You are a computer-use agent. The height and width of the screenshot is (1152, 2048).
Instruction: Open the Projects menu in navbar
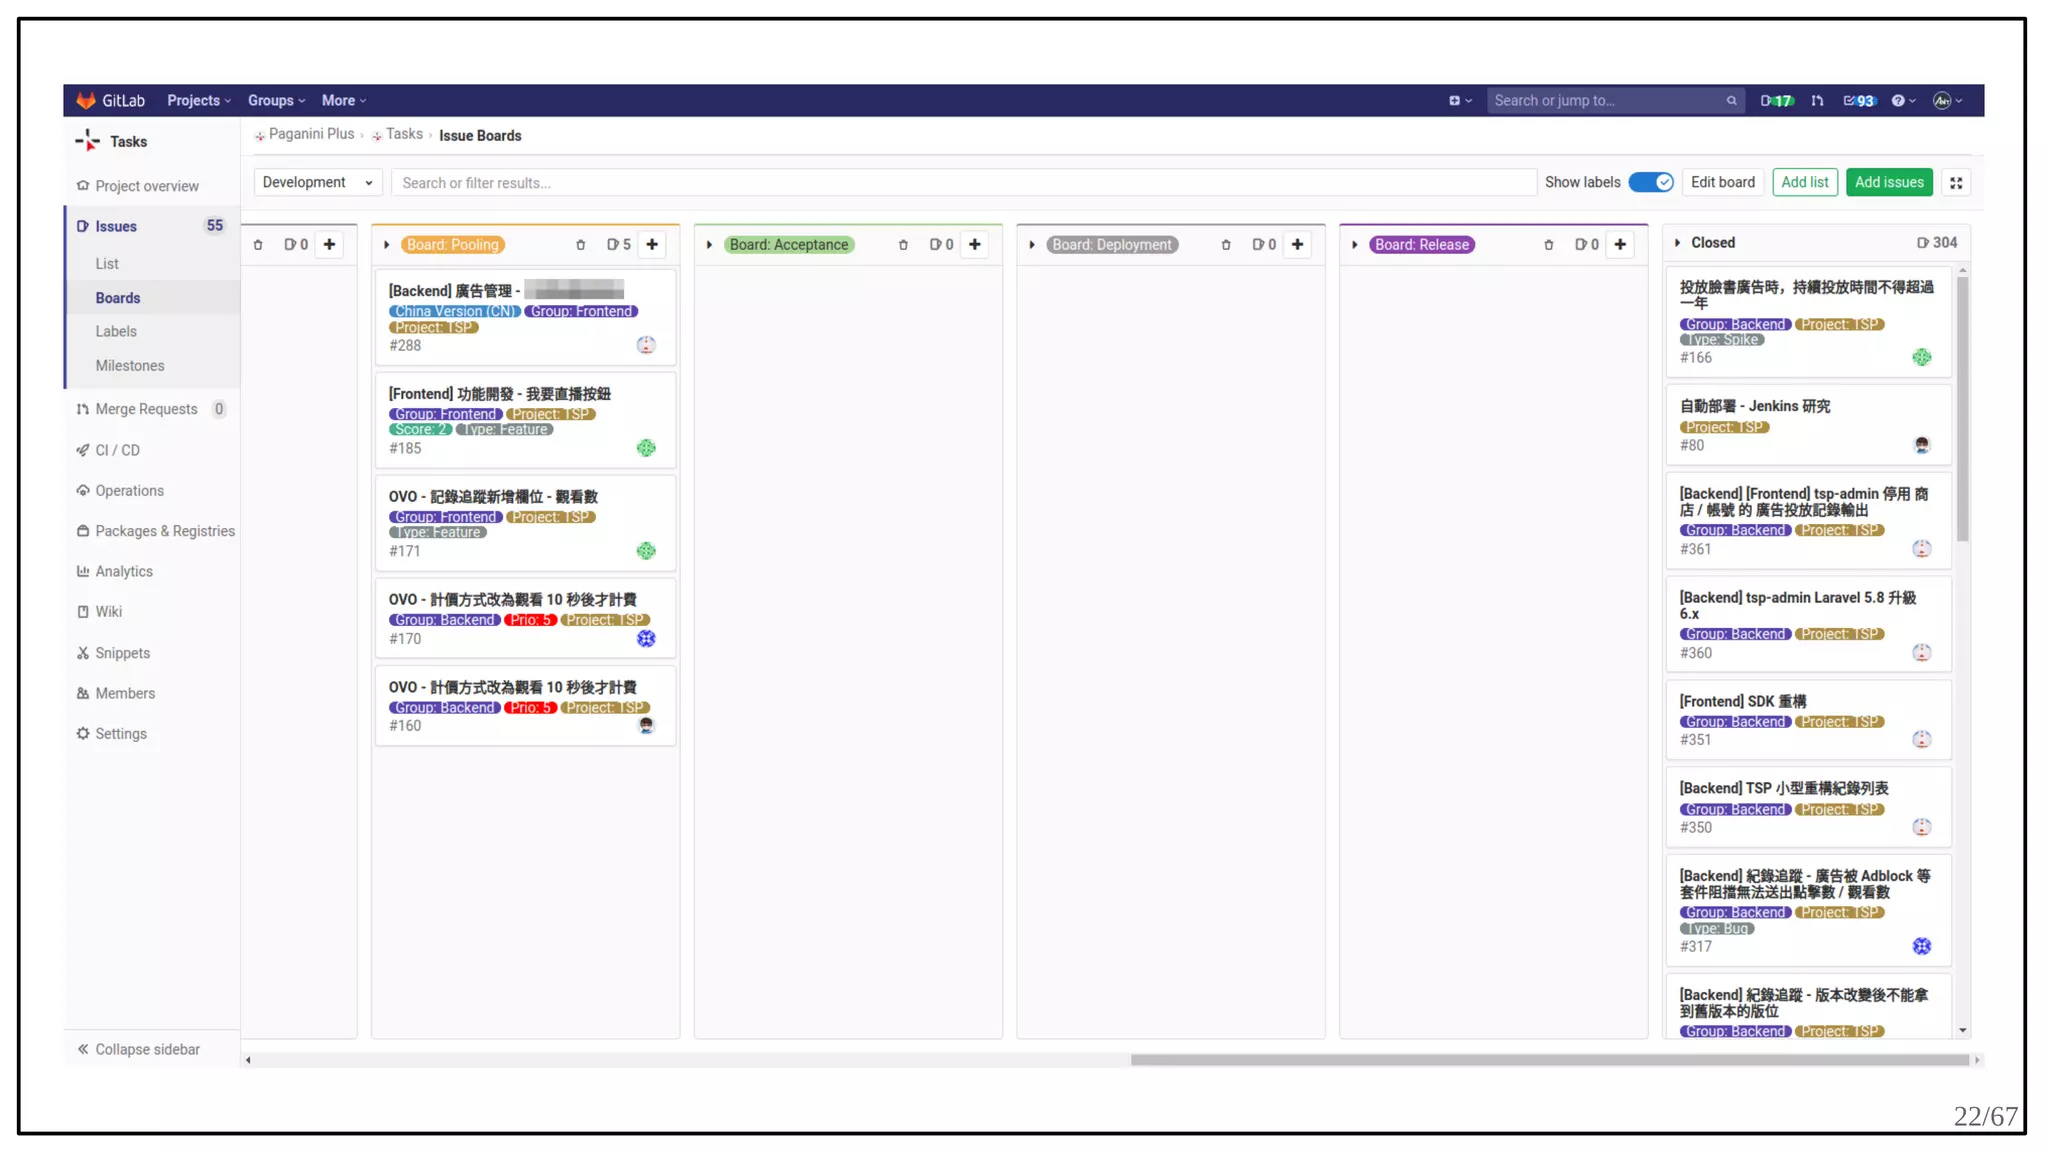click(198, 101)
